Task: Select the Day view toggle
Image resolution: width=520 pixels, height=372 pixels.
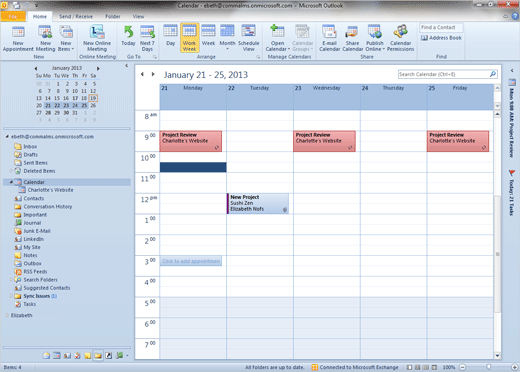Action: coord(170,38)
